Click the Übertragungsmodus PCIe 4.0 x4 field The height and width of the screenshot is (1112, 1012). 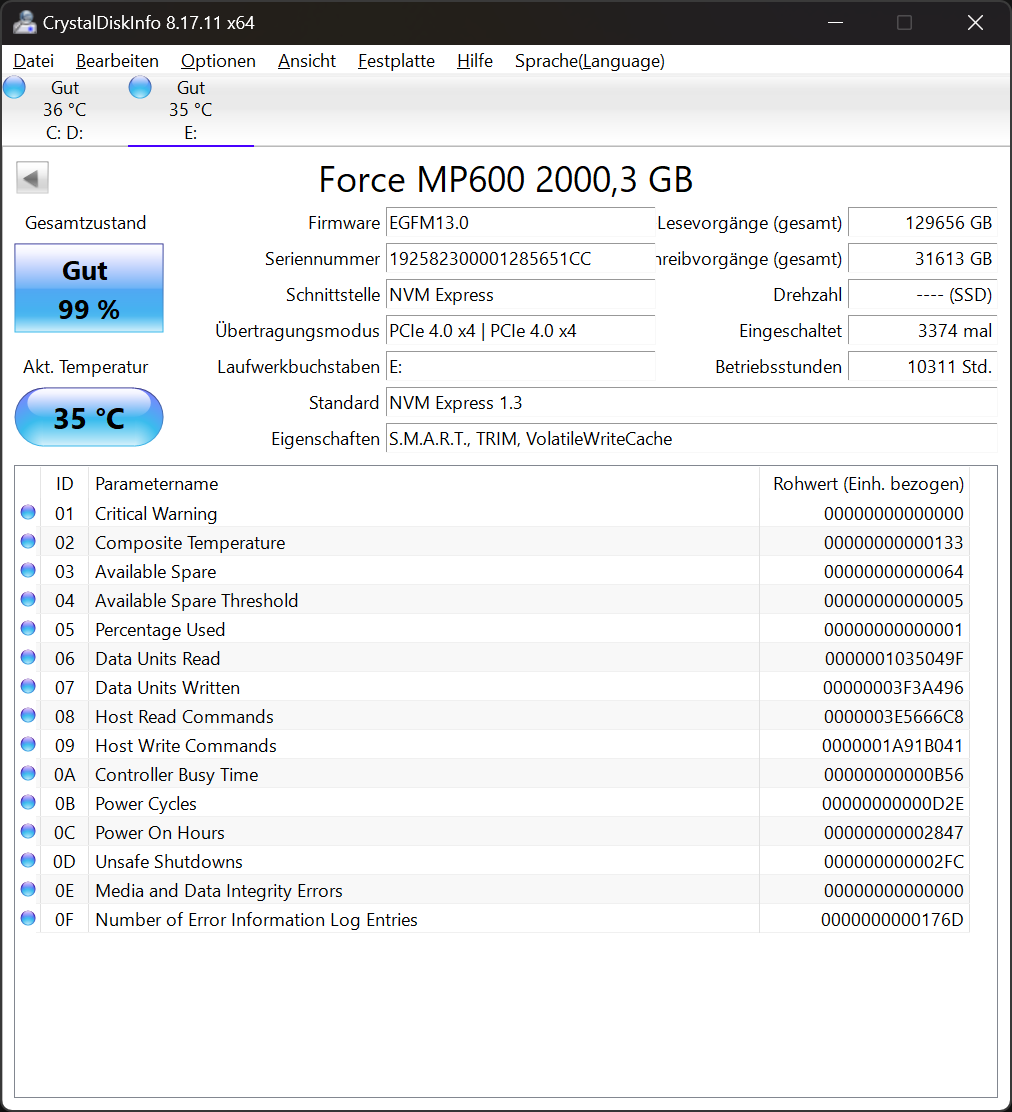(520, 331)
